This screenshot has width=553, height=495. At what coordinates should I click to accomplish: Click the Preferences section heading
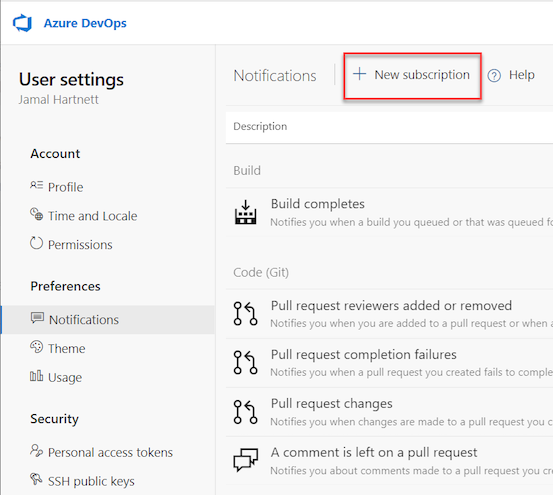click(x=65, y=286)
